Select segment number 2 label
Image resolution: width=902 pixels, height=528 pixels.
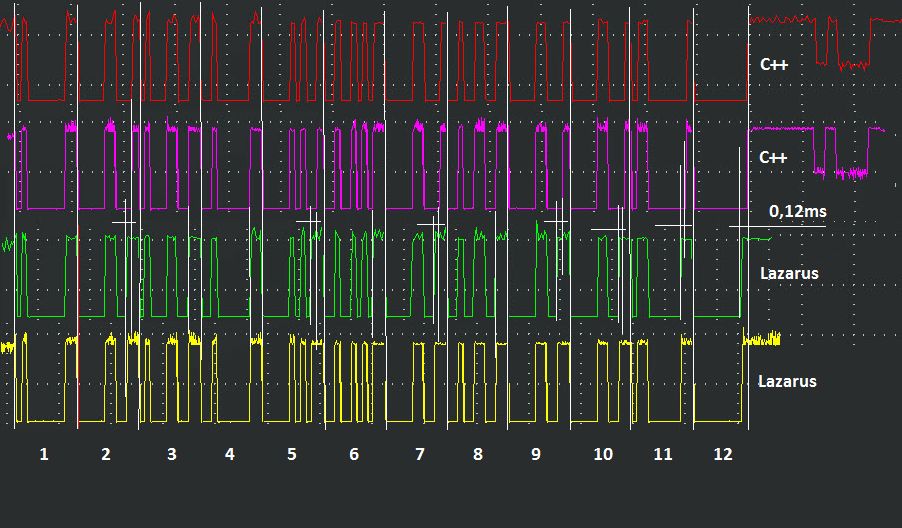pos(106,454)
